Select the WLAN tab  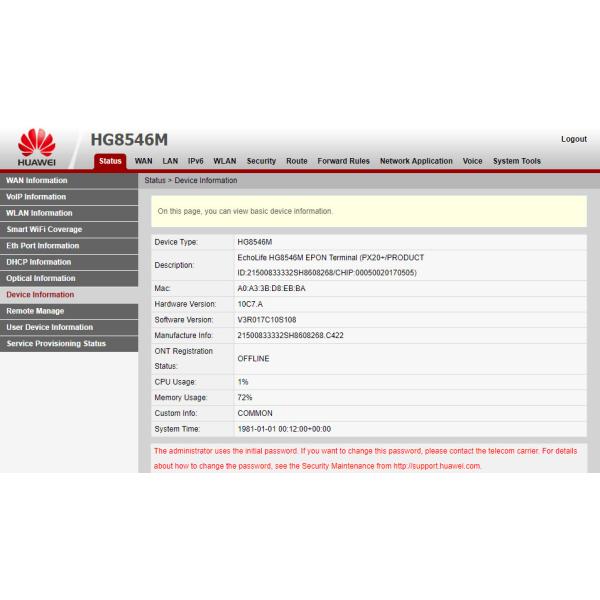[225, 161]
